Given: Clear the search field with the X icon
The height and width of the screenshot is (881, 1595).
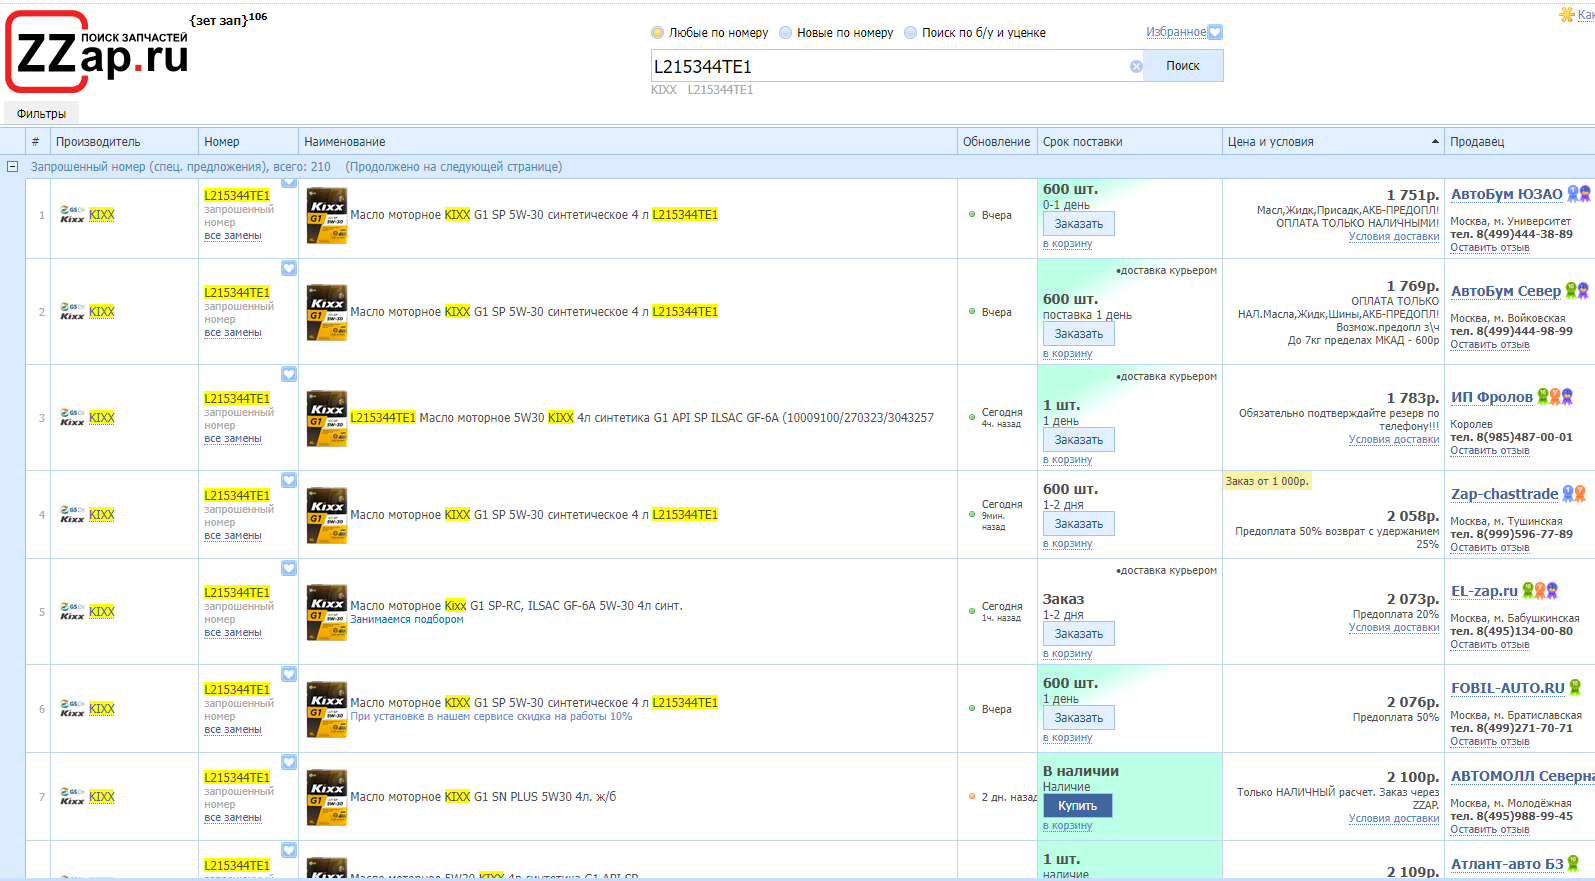Looking at the screenshot, I should click(x=1136, y=67).
